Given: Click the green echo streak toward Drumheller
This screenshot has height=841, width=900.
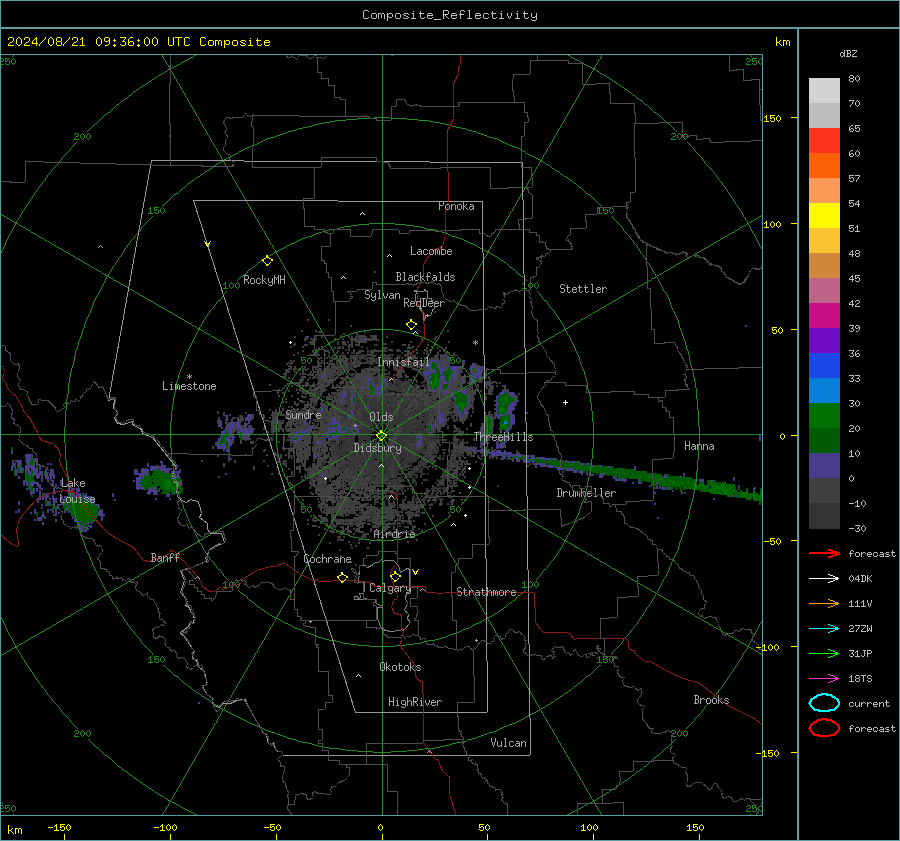Looking at the screenshot, I should (x=626, y=474).
